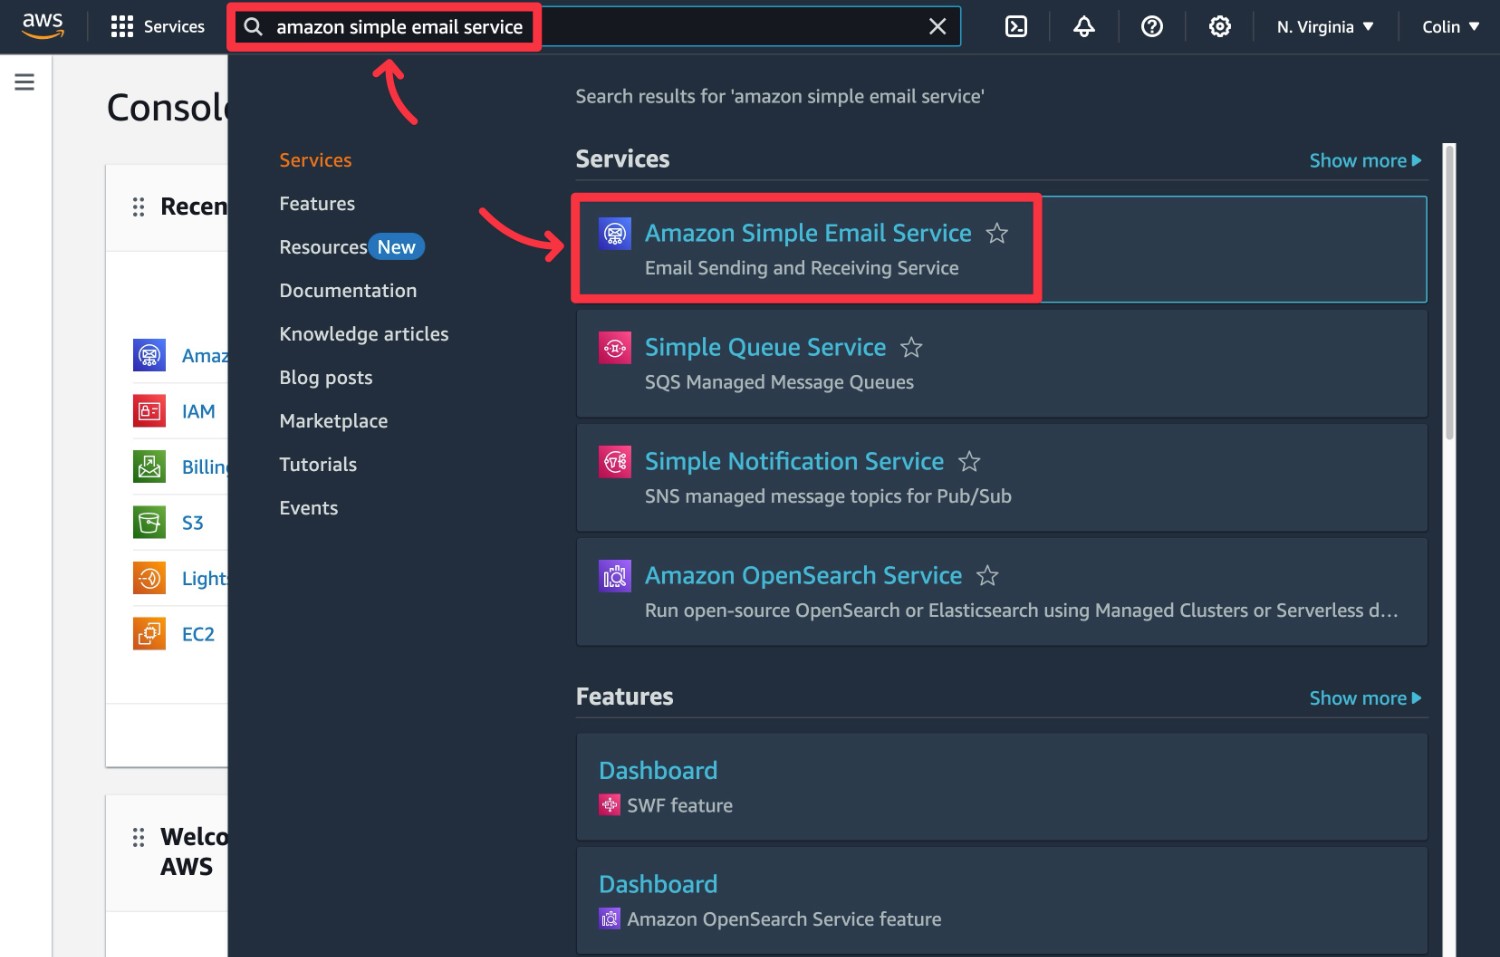Select the Knowledge articles category
The image size is (1500, 957).
(x=364, y=334)
